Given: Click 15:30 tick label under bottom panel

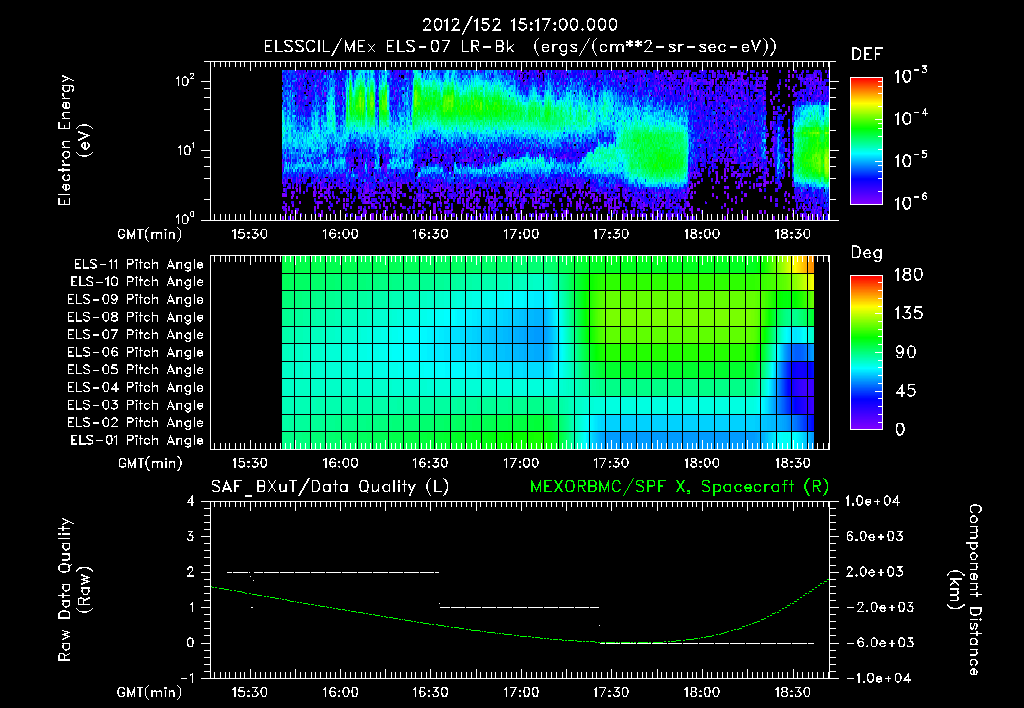Looking at the screenshot, I should tap(249, 692).
